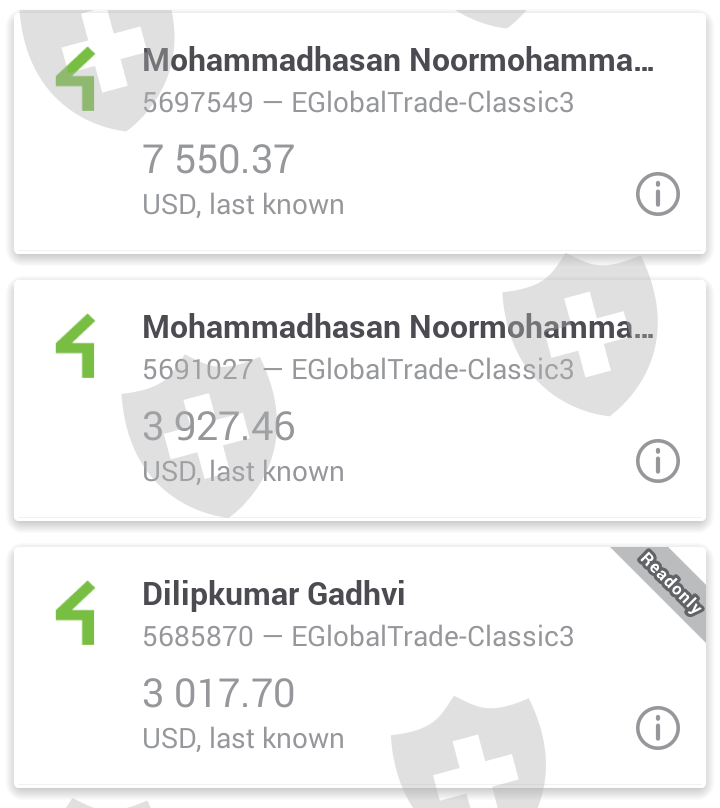Click the partial card edge below Dilipkumar Gadhvi
Screen dimensions: 720x808
tap(360, 803)
